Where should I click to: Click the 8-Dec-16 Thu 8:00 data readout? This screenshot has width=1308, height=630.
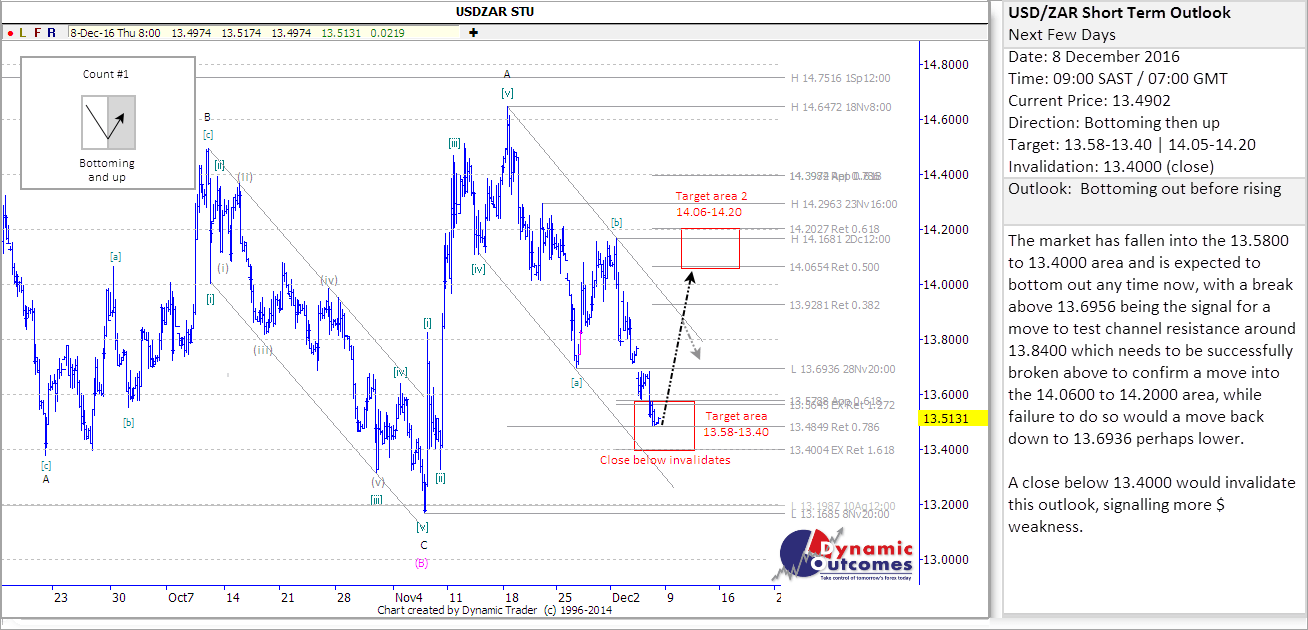[114, 32]
